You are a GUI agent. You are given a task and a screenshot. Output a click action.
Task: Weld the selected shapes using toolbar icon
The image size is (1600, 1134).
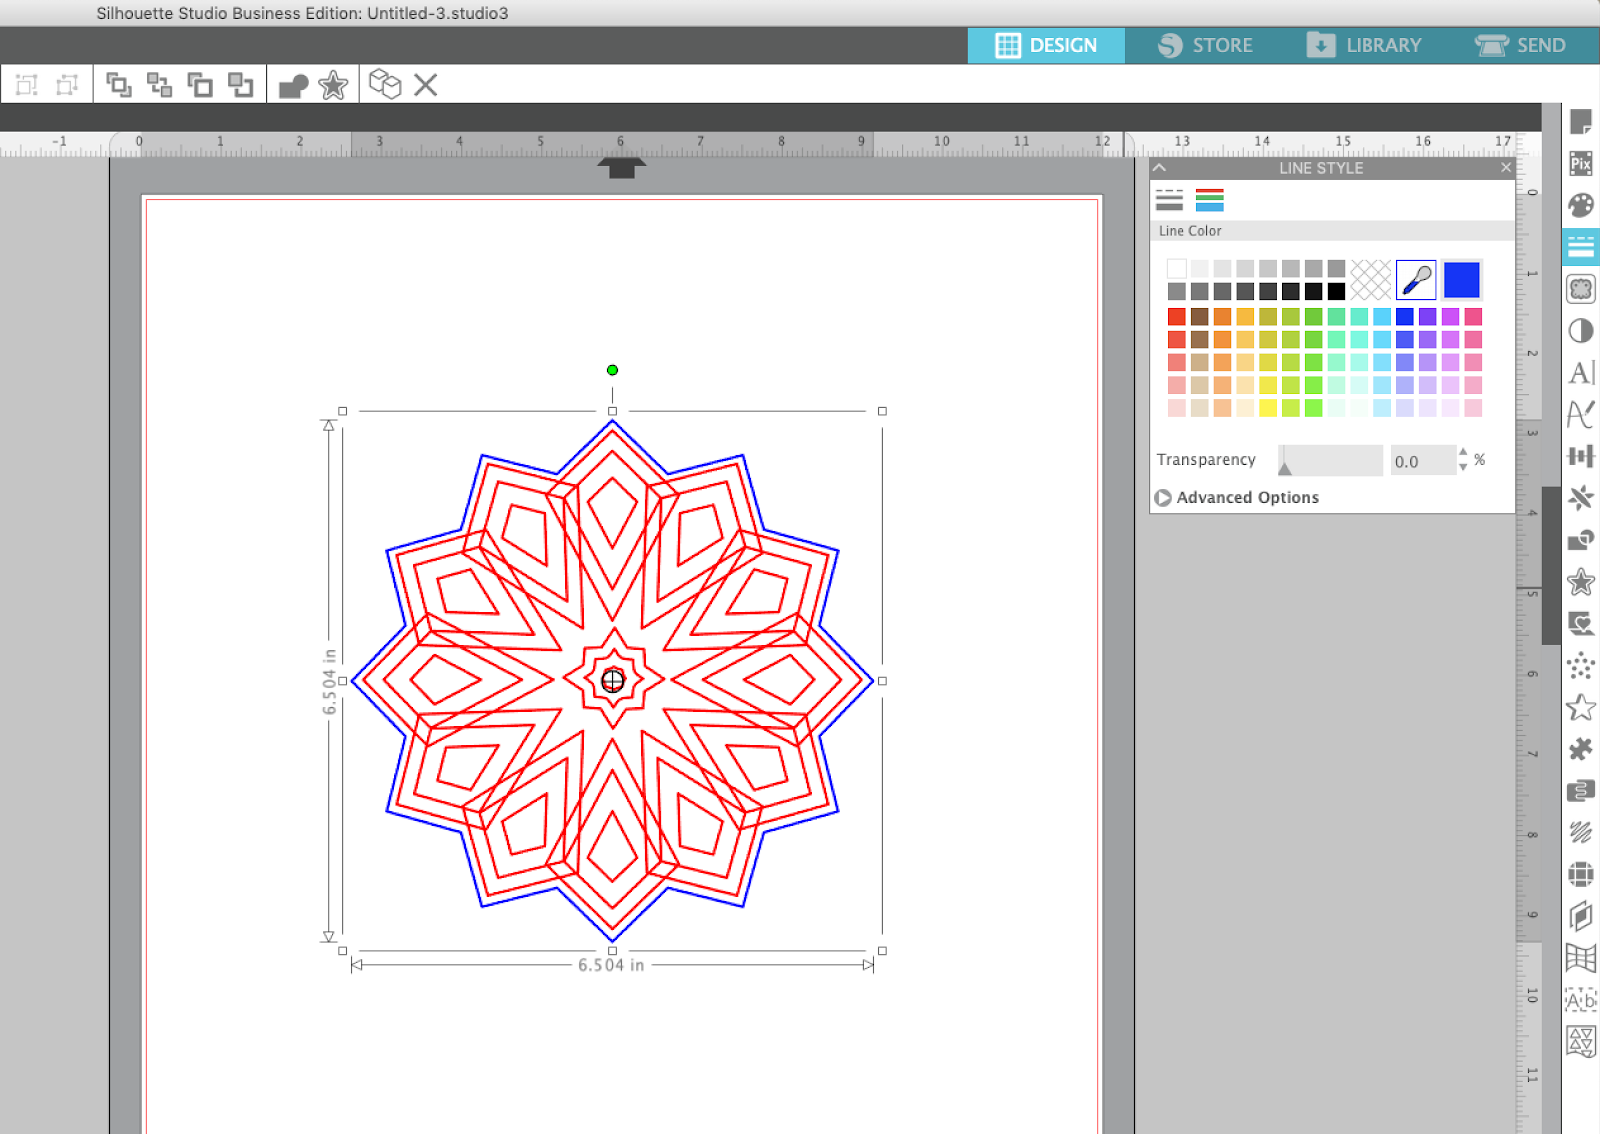tap(291, 84)
